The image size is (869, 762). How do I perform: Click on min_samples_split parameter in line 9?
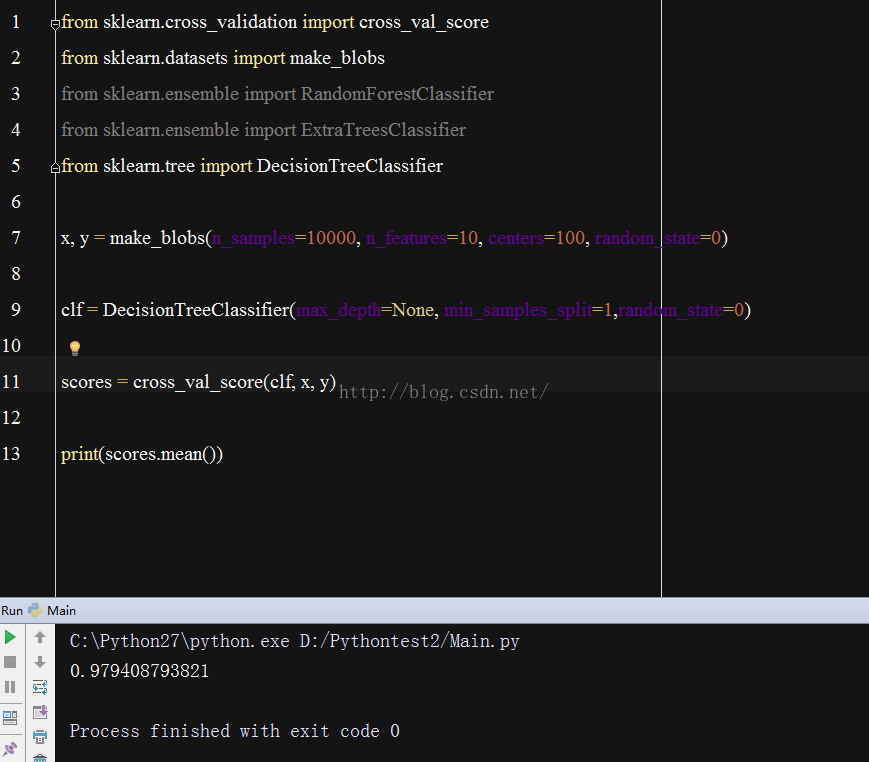click(518, 310)
